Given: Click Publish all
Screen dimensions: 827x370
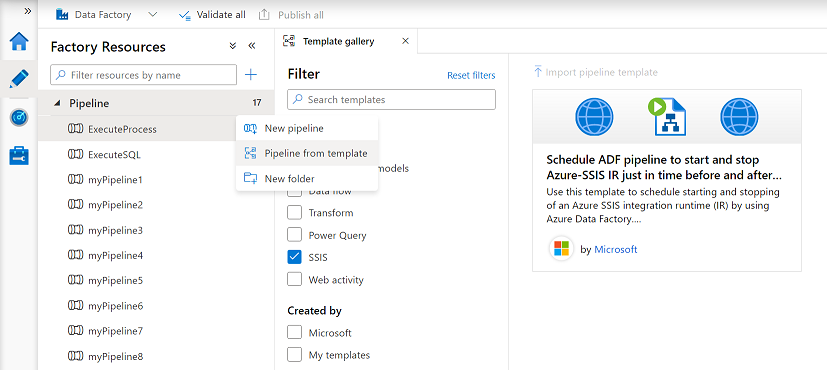Looking at the screenshot, I should 291,15.
